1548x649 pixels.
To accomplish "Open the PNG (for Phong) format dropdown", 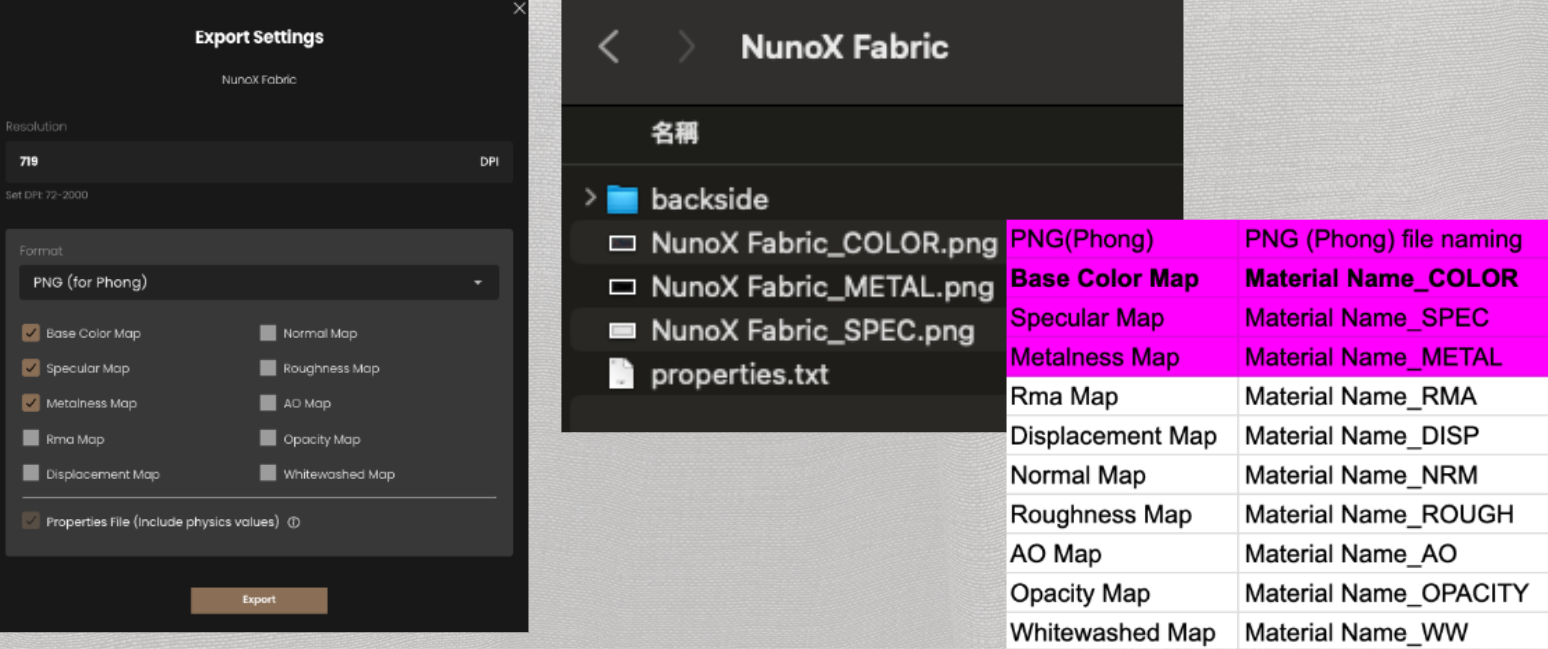I will click(259, 282).
